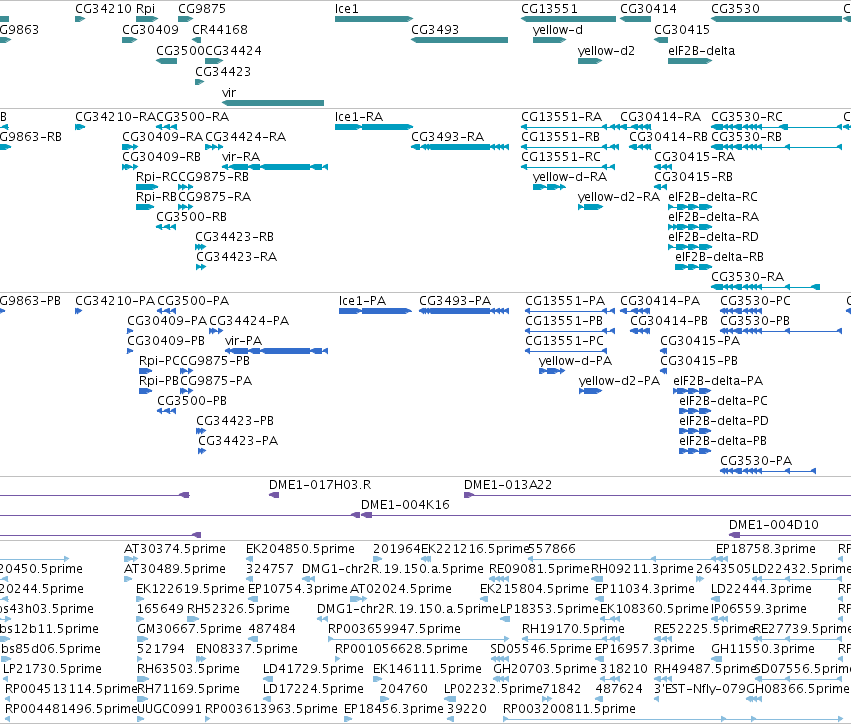851x724 pixels.
Task: Click the DME1-017H03.R clone label
Action: [320, 485]
